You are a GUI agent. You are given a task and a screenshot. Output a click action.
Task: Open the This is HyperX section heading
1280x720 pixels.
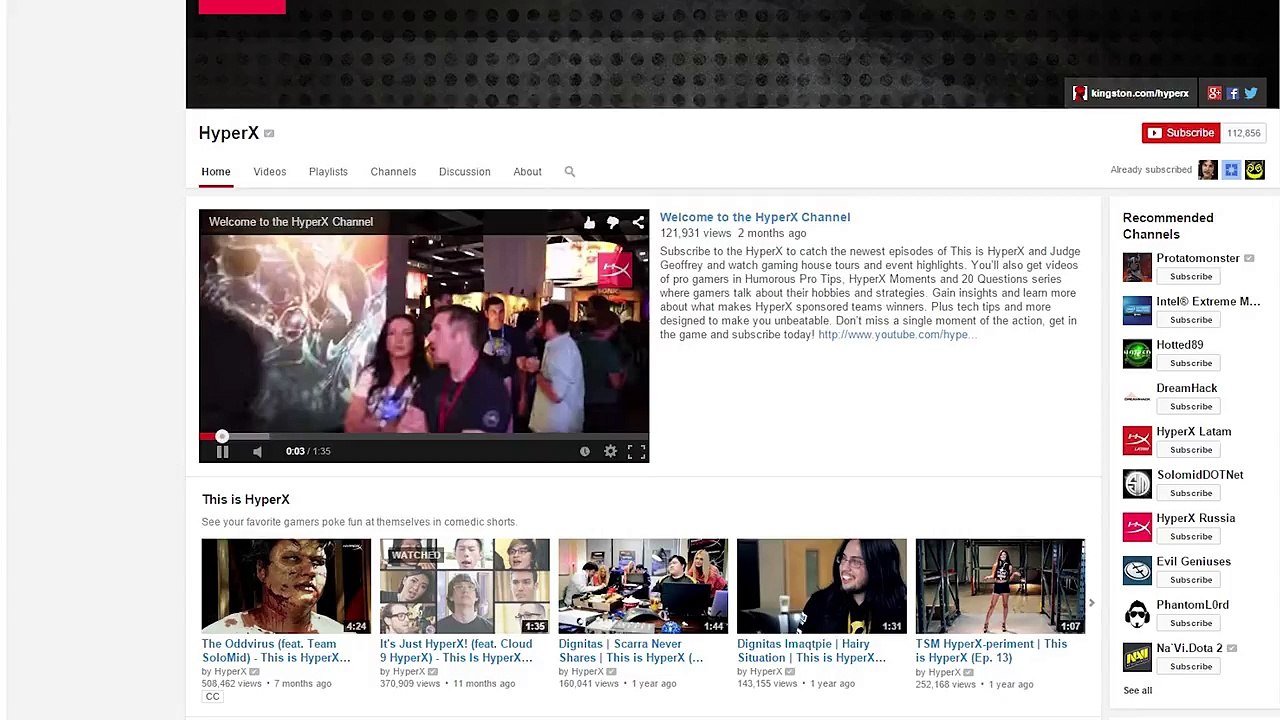point(246,499)
